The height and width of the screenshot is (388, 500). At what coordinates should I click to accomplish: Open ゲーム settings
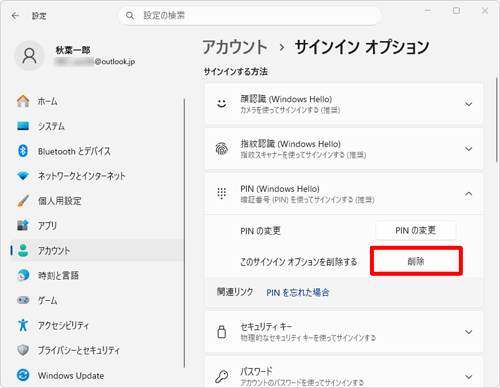coord(97,300)
